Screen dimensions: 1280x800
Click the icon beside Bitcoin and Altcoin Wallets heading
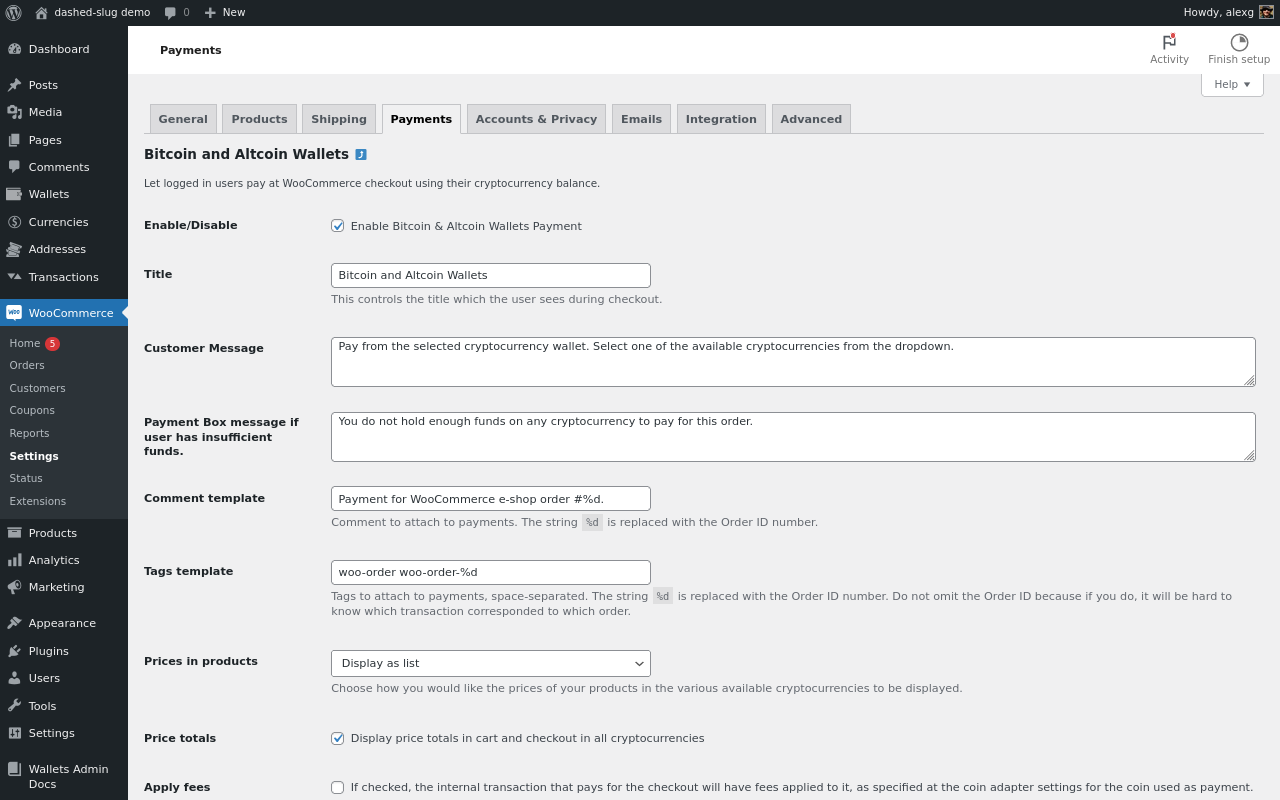[361, 154]
